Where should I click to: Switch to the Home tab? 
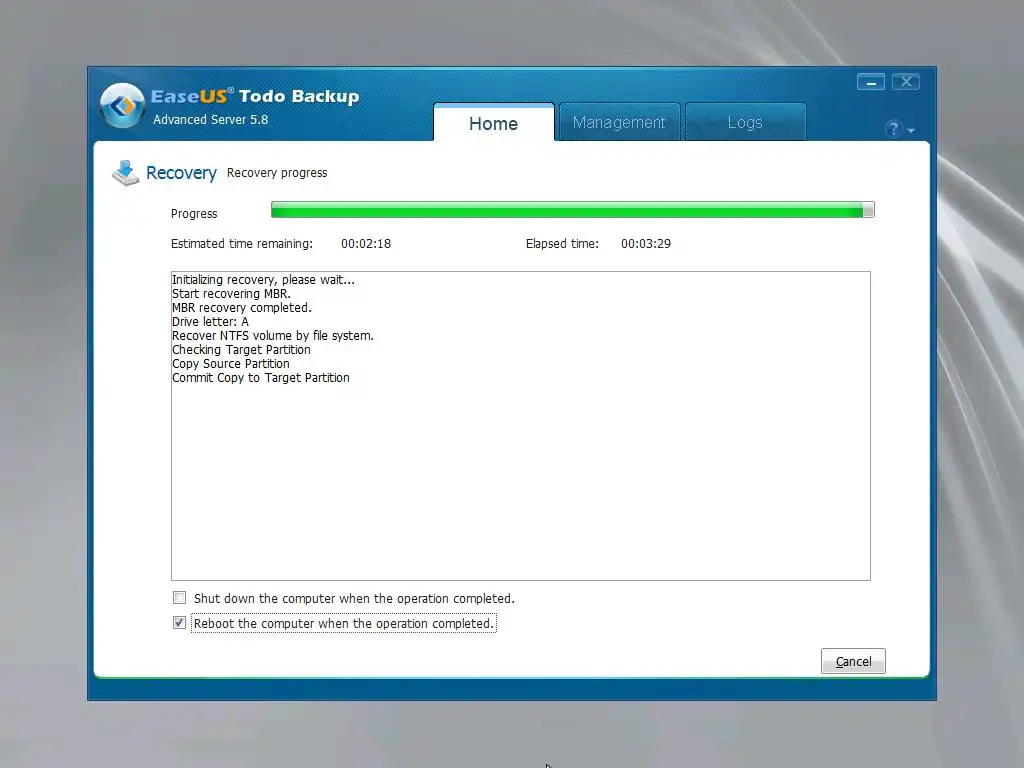(x=494, y=123)
